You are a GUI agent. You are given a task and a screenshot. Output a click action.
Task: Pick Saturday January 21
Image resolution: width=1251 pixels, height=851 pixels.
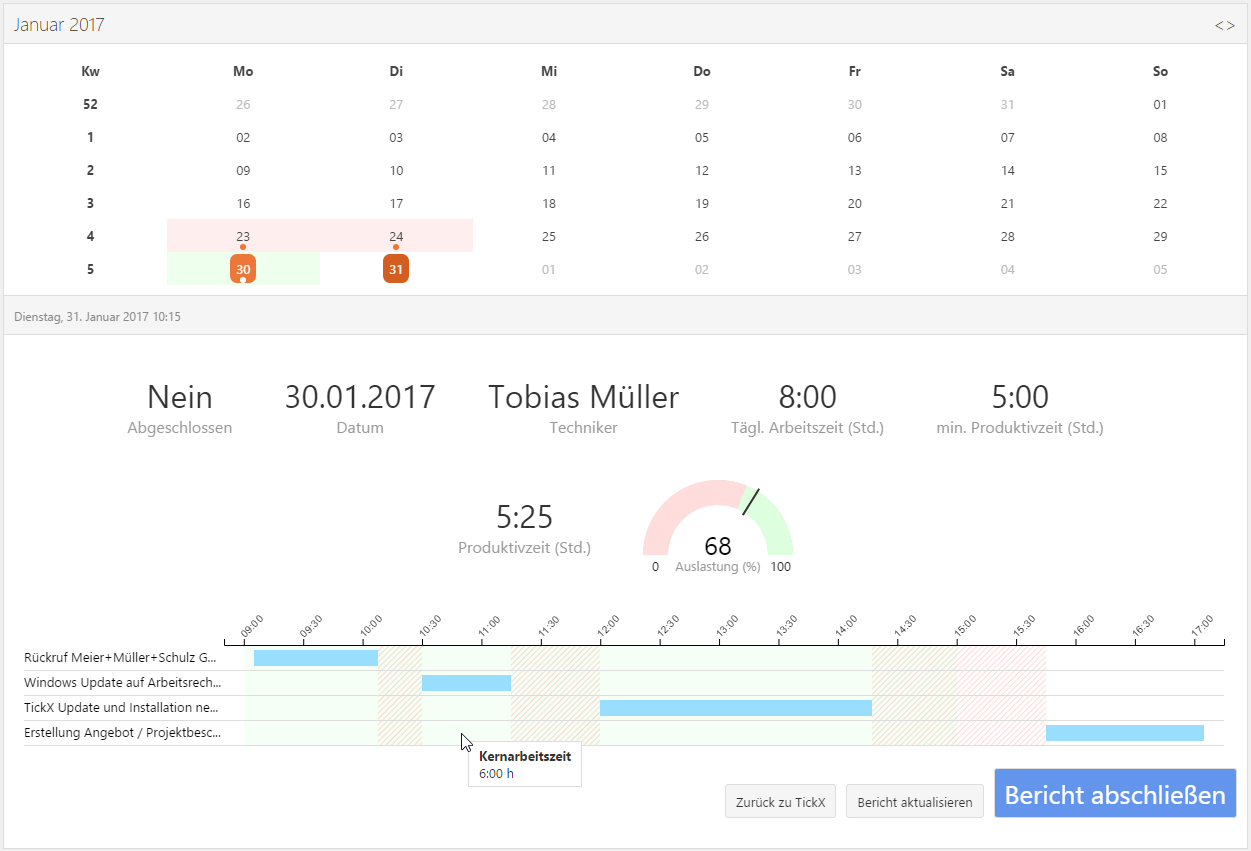click(1008, 204)
